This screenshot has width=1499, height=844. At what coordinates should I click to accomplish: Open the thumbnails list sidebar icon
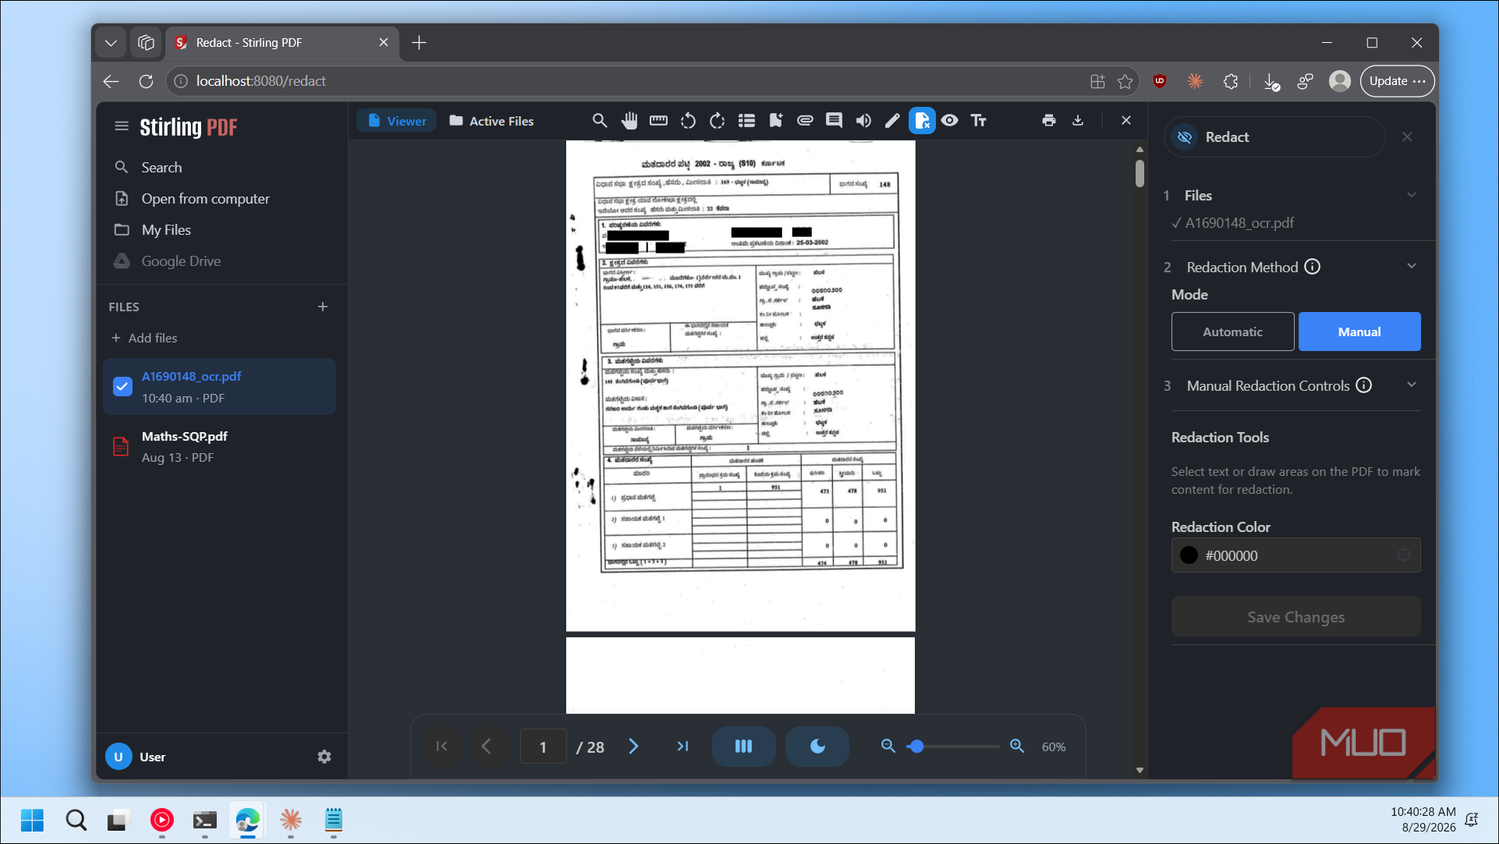[x=746, y=120]
